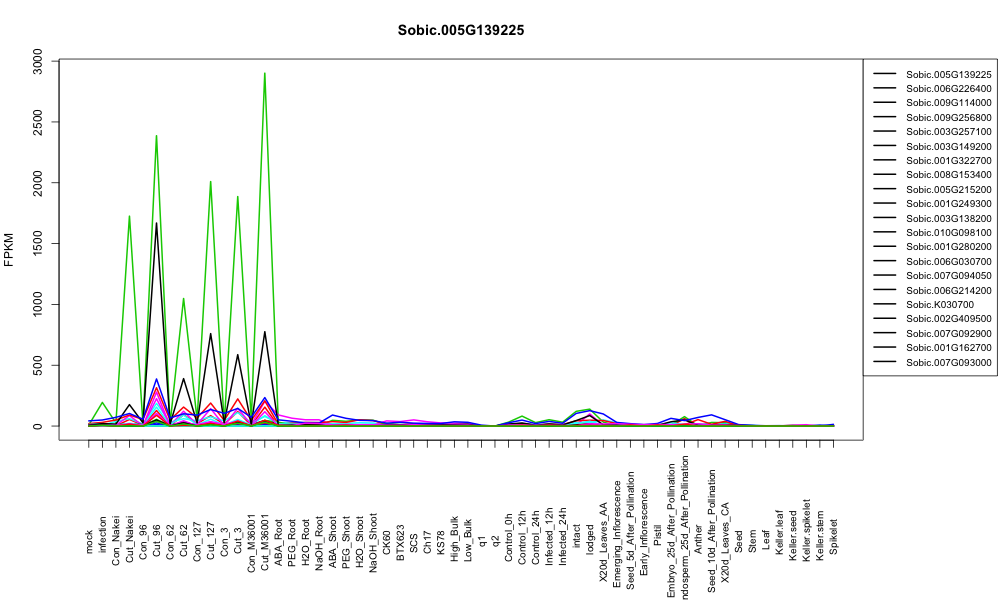Click the green peak above Cut_127

point(210,182)
